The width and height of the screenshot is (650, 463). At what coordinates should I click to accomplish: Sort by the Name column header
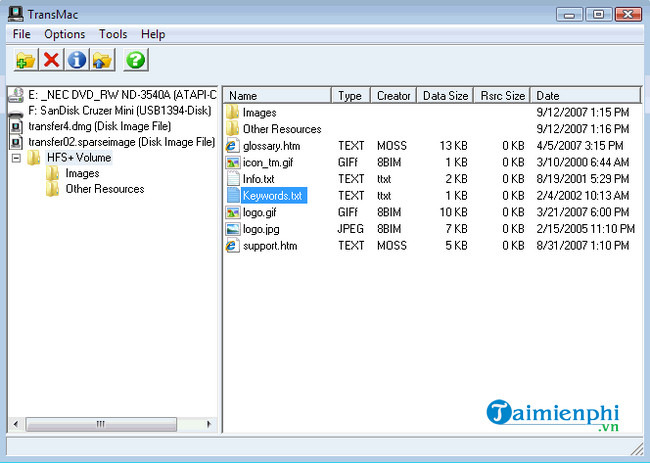tap(277, 96)
